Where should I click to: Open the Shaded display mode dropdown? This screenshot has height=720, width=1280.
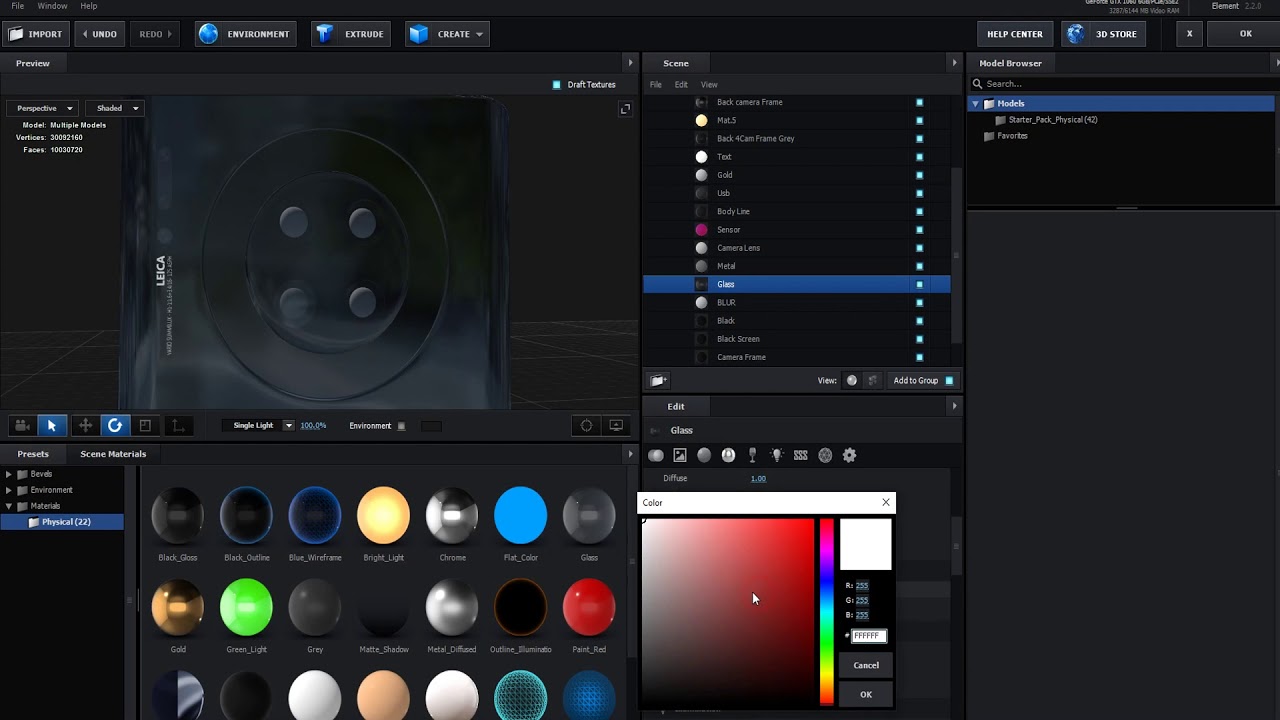pos(115,108)
